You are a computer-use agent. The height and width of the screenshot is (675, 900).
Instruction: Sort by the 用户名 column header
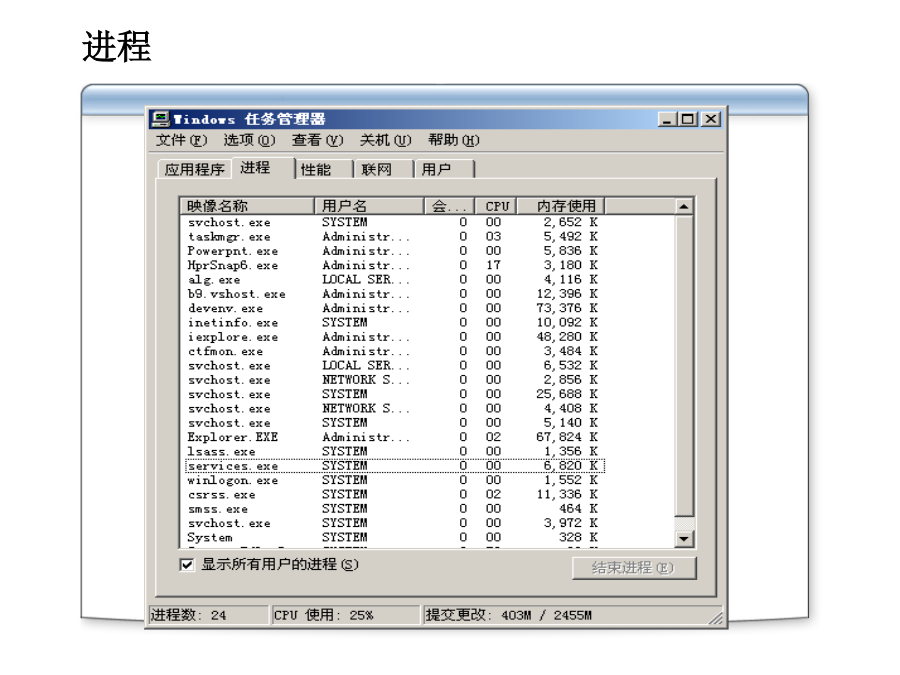click(369, 206)
